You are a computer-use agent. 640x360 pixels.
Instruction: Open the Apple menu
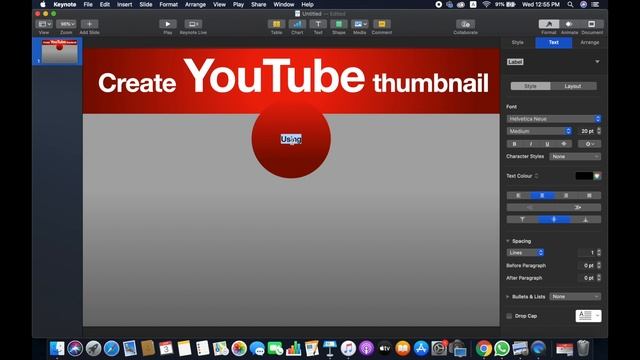43,4
